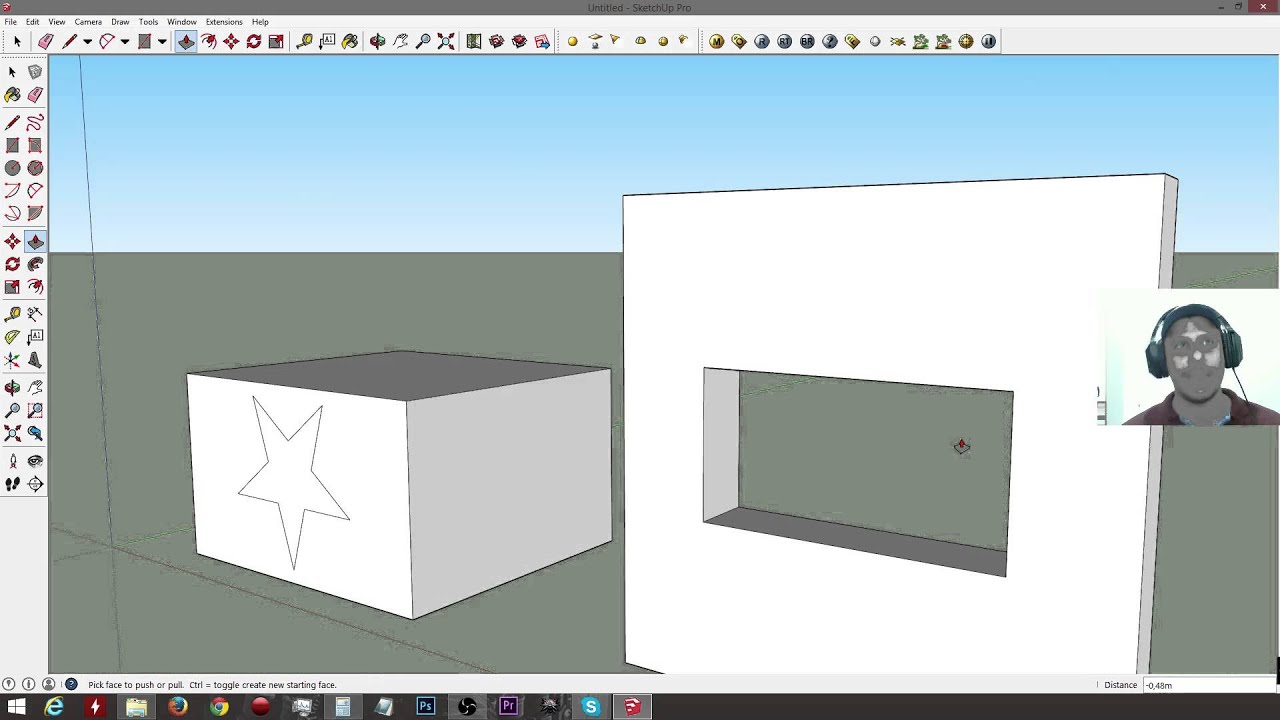Open the Camera menu
Screen dimensions: 1280x720
(88, 22)
